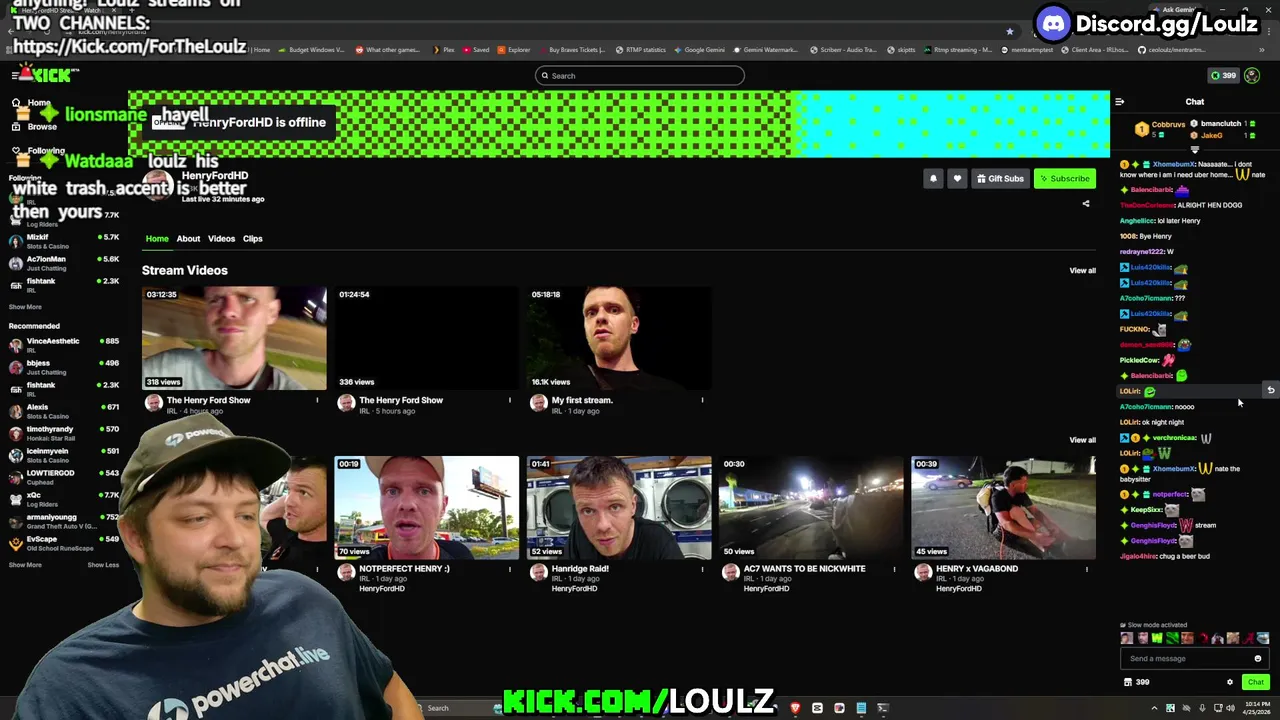View all Stream Videos
Viewport: 1280px width, 720px height.
click(x=1082, y=271)
